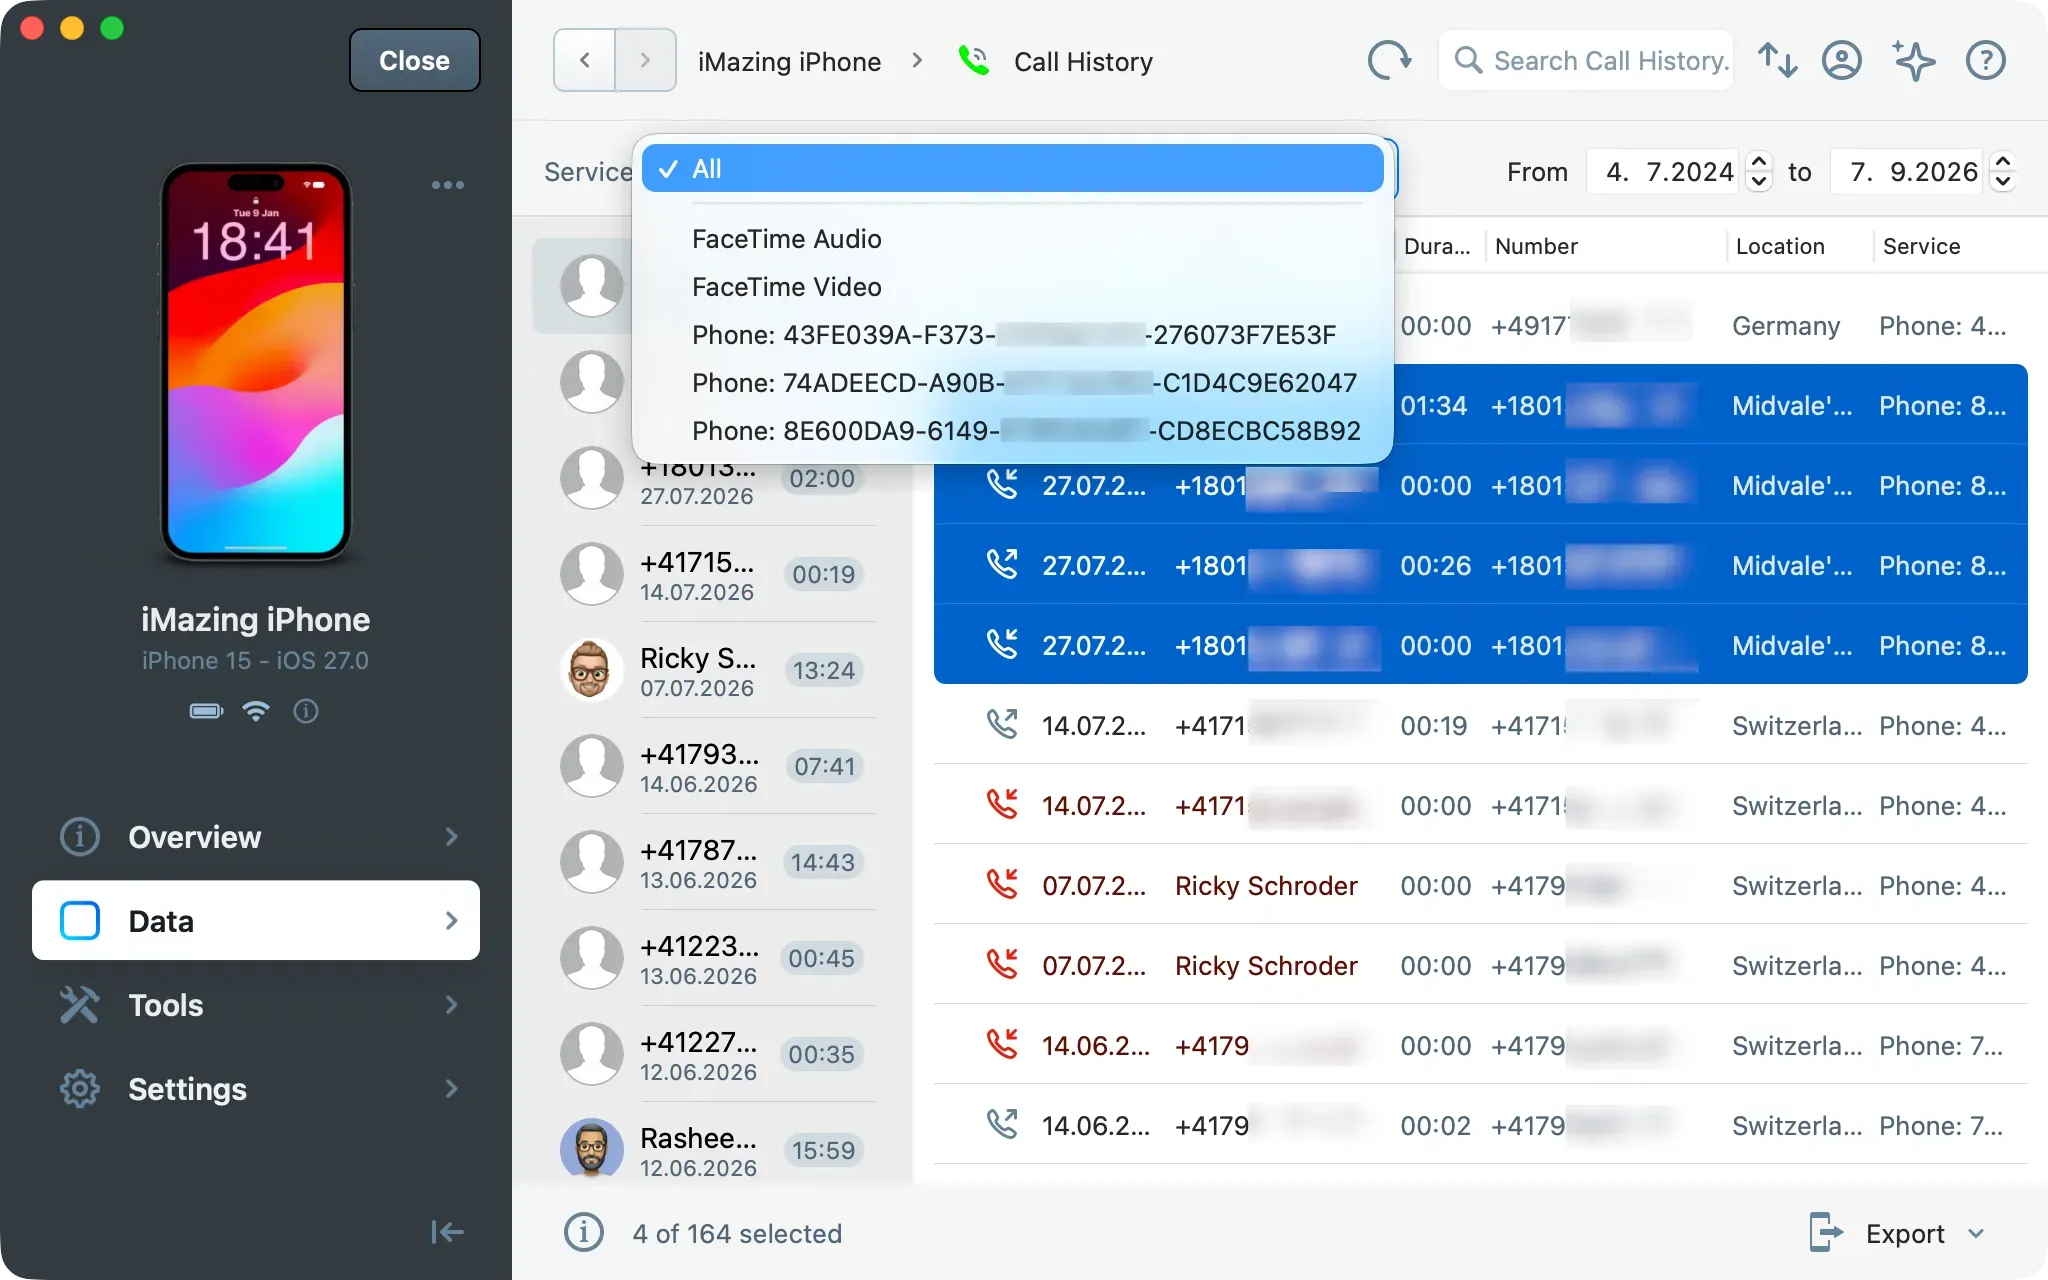Click missed call icon on 14.06 row
Image resolution: width=2048 pixels, height=1280 pixels.
point(1002,1044)
